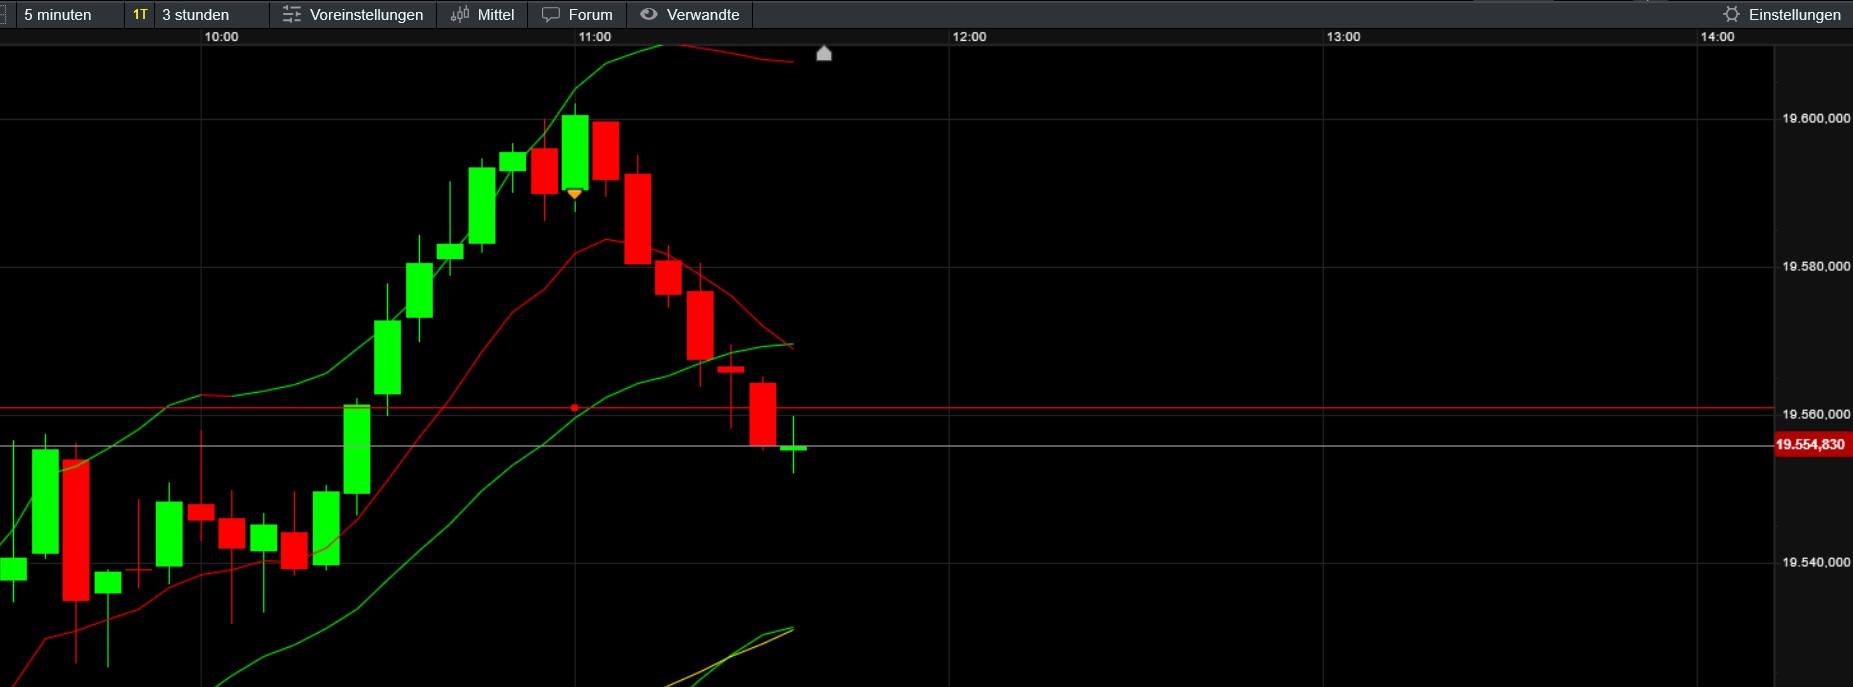
Task: Click the drag handle at toolbar's left edge
Action: pos(3,14)
